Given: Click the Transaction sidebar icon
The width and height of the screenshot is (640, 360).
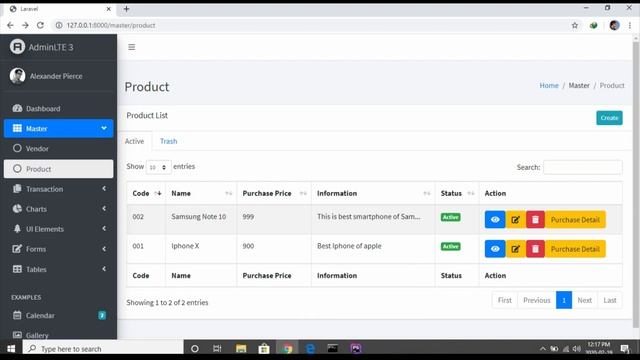Looking at the screenshot, I should (17, 189).
